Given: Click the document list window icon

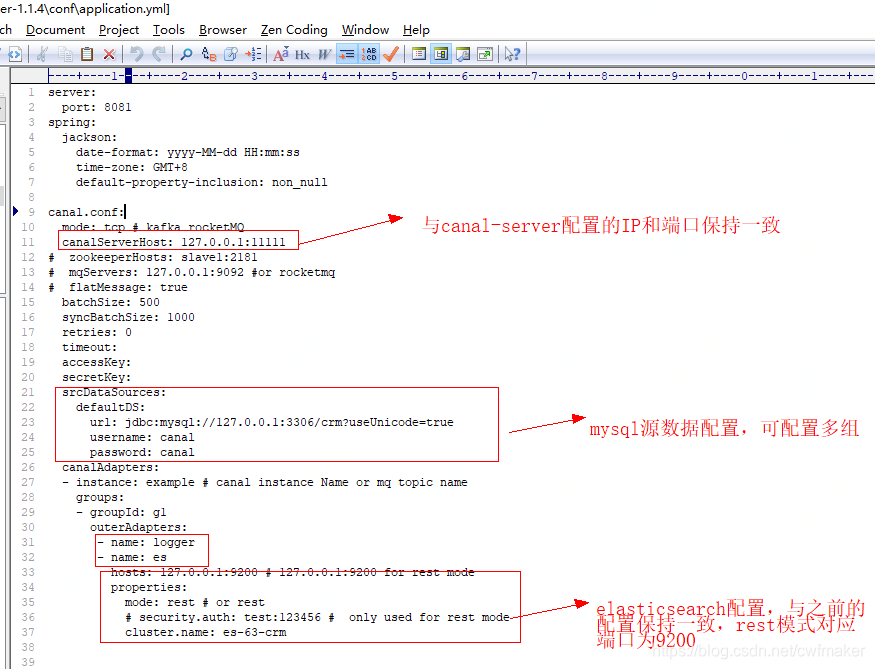Looking at the screenshot, I should [419, 54].
